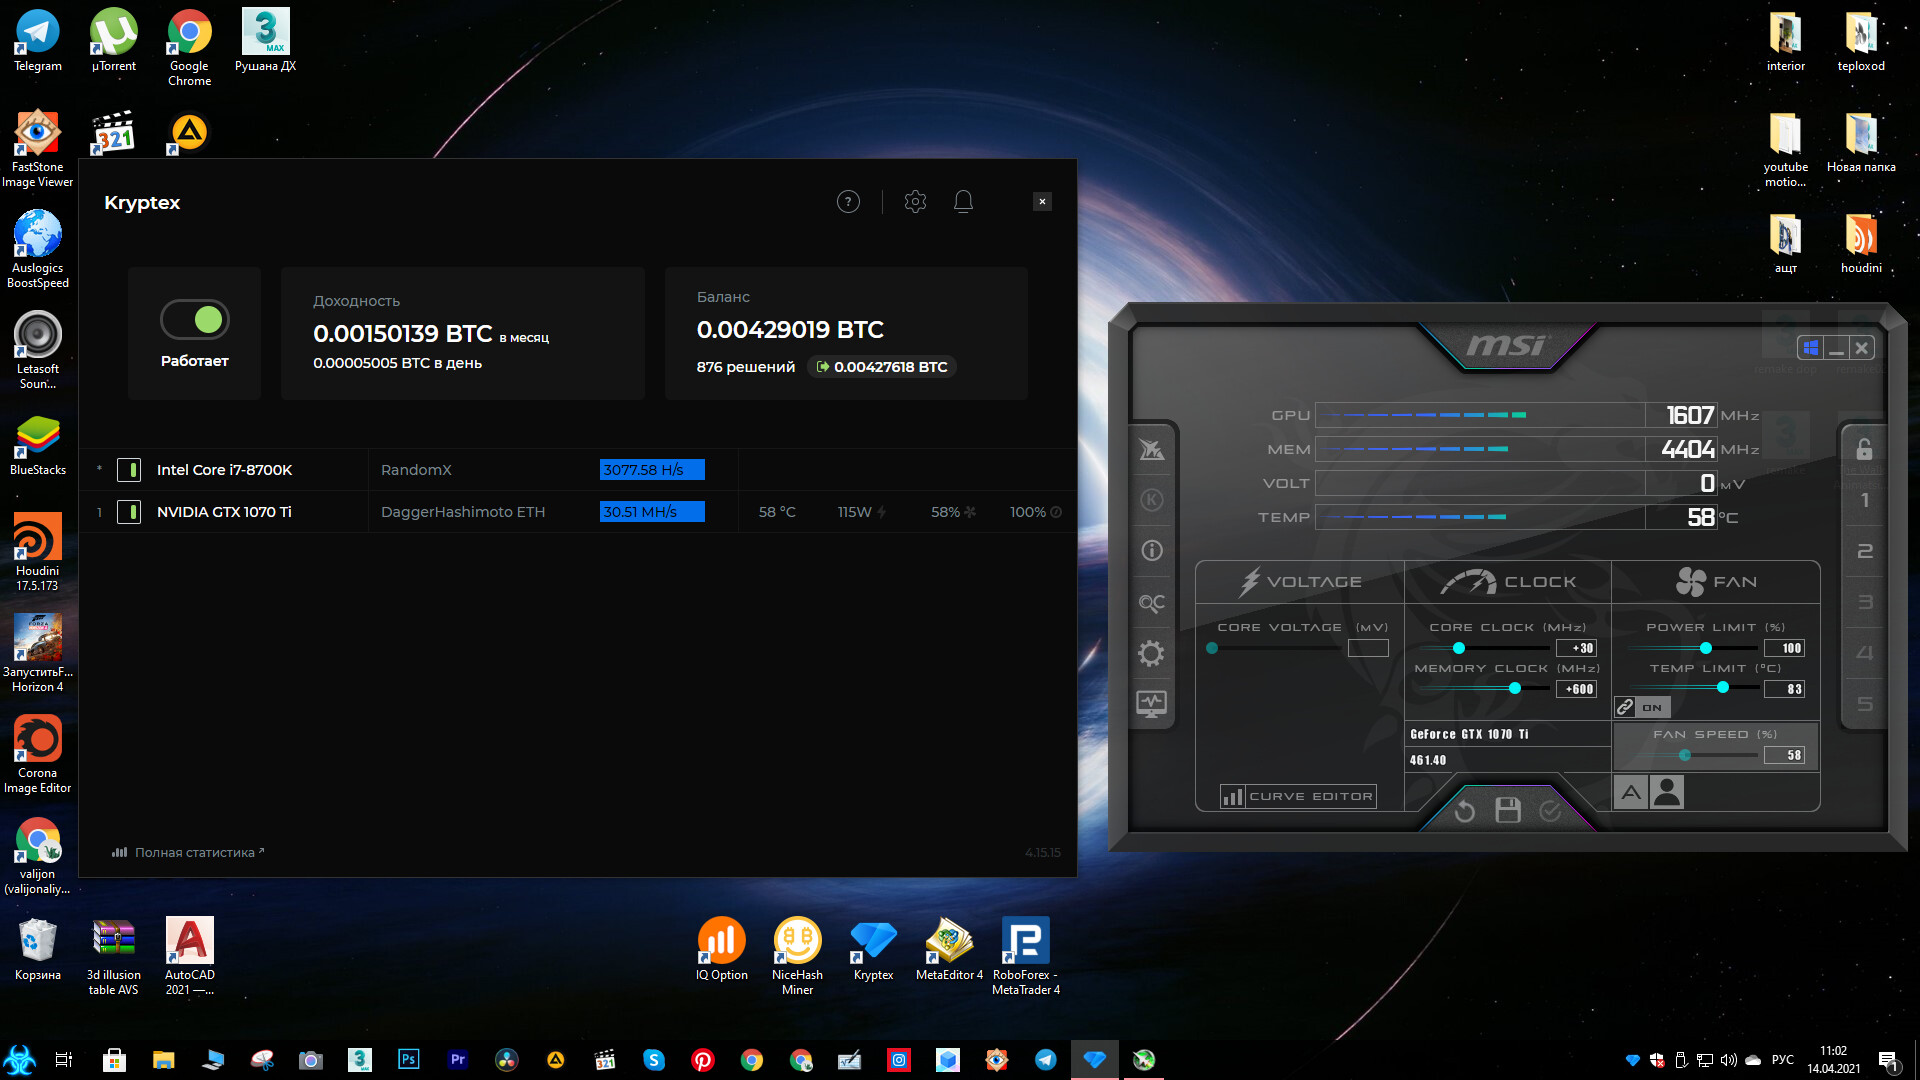Open the Kryptex full statistics link
The width and height of the screenshot is (1920, 1080).
coord(188,852)
